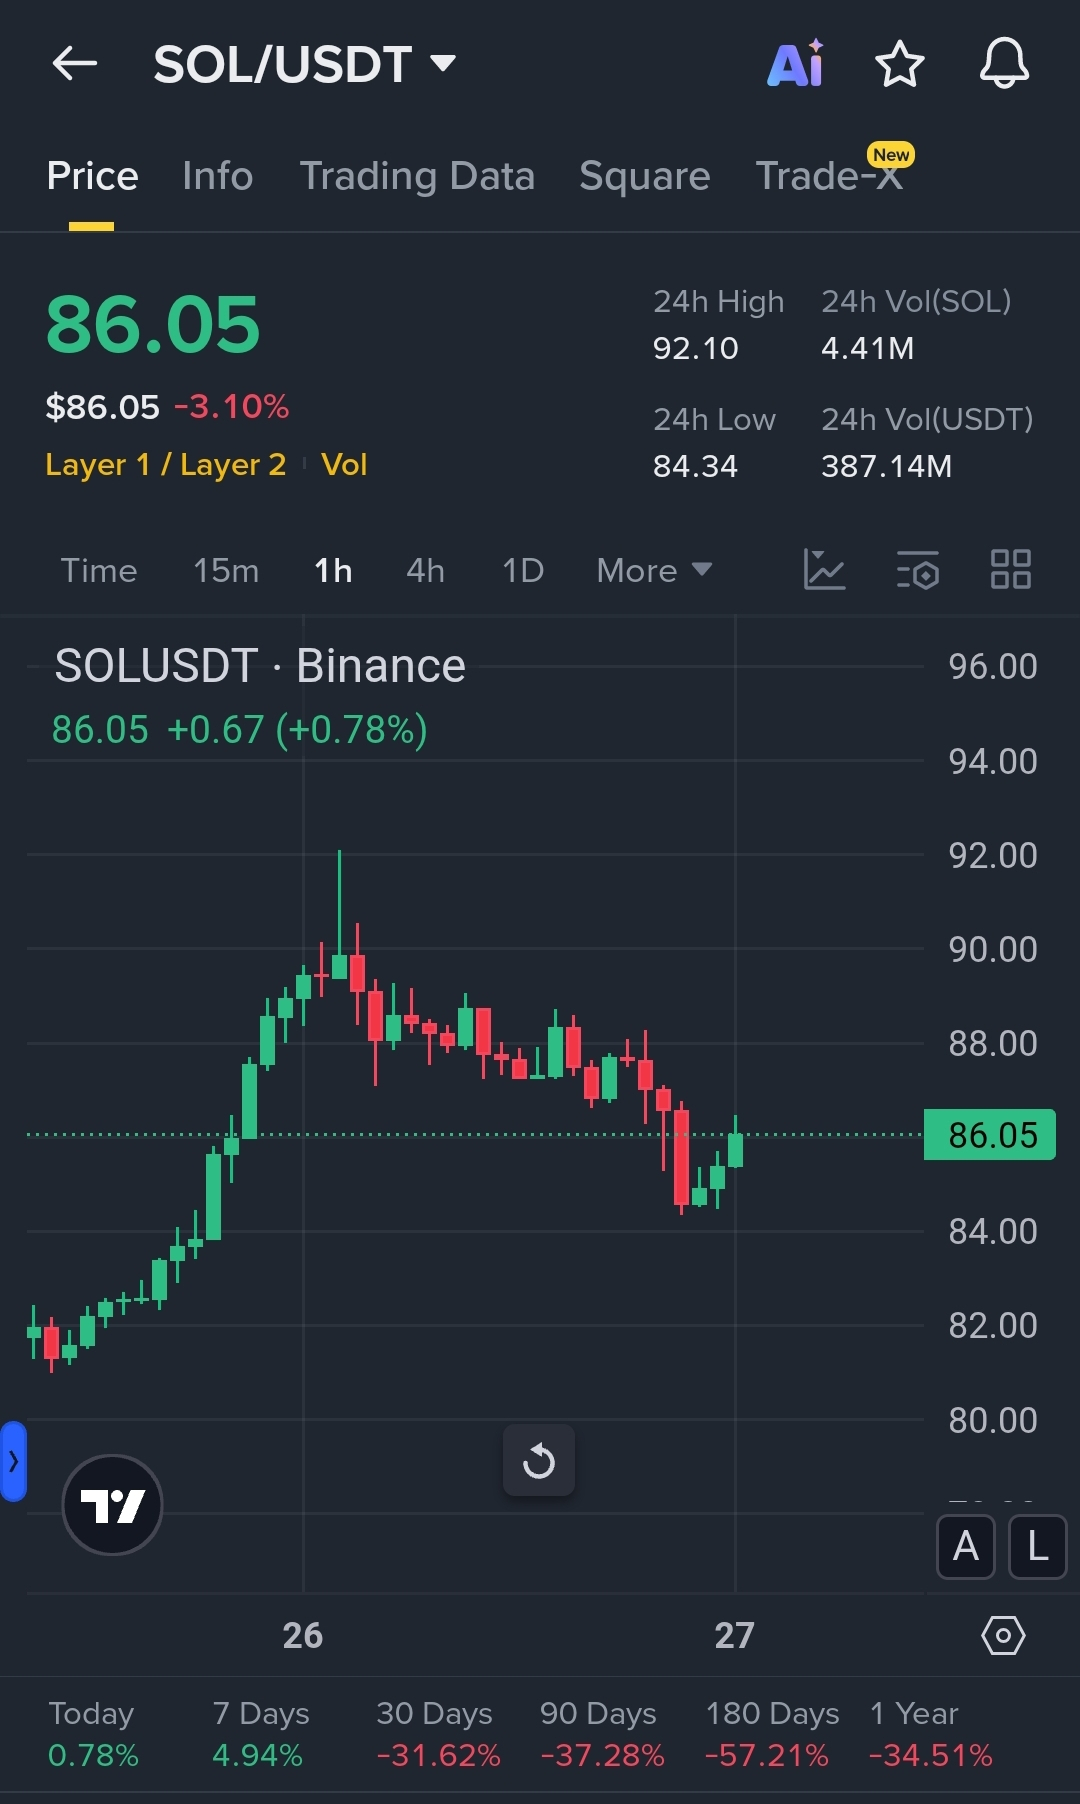Expand the More timeframes dropdown
The width and height of the screenshot is (1080, 1804).
[655, 570]
